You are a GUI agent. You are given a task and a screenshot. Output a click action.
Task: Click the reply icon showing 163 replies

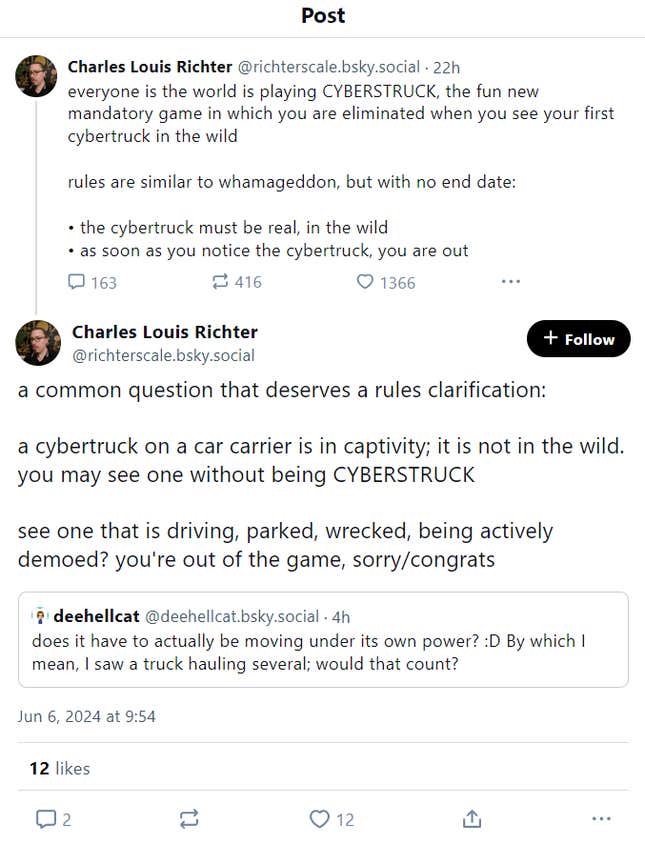pos(77,282)
